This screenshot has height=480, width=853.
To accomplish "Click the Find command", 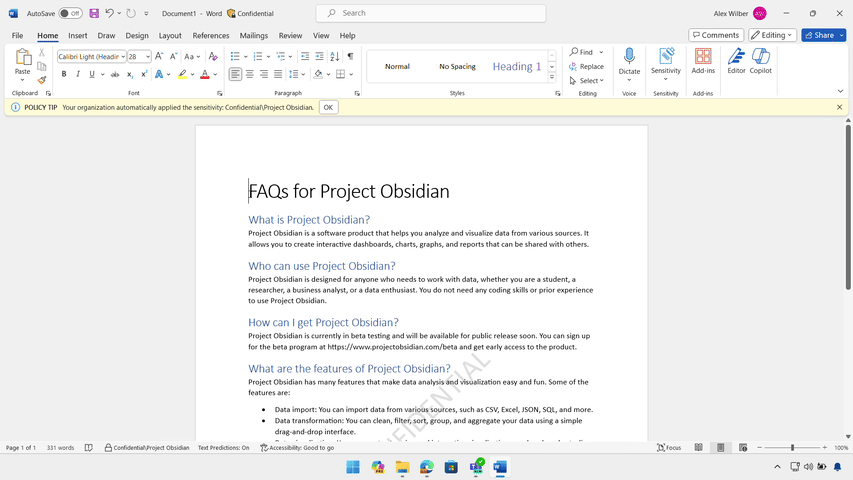I will [582, 52].
